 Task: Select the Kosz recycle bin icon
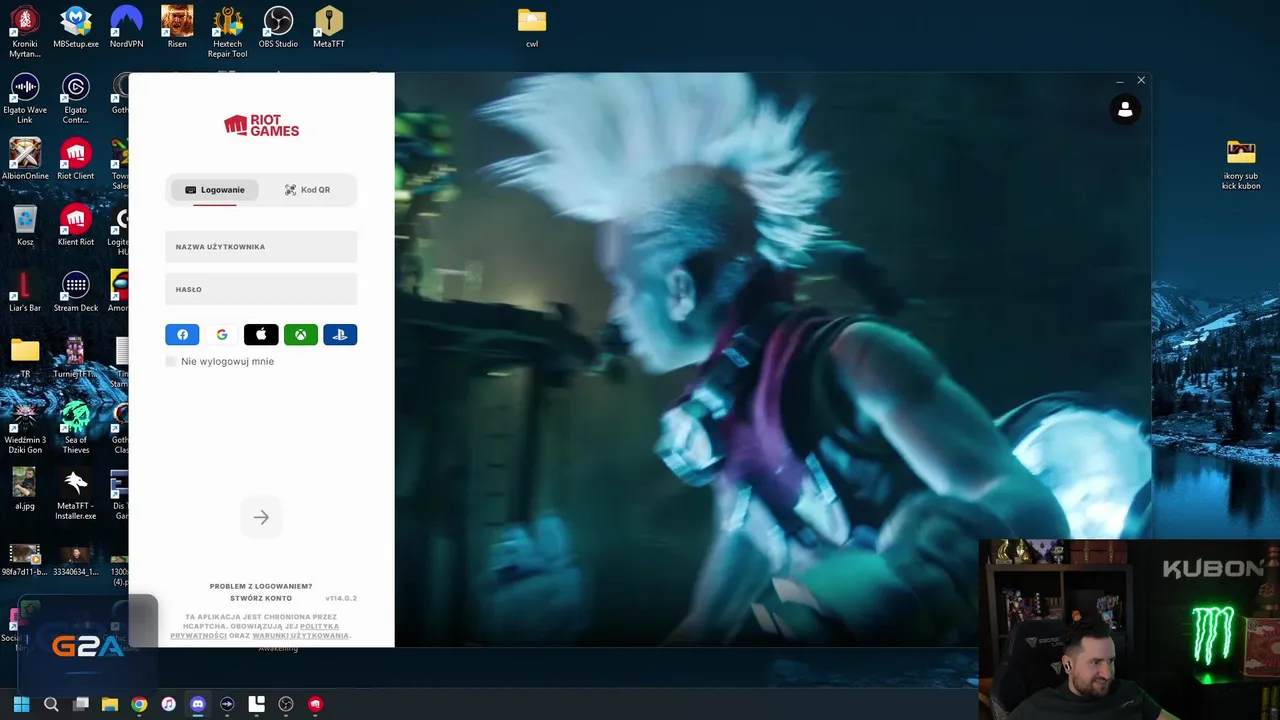tap(25, 225)
